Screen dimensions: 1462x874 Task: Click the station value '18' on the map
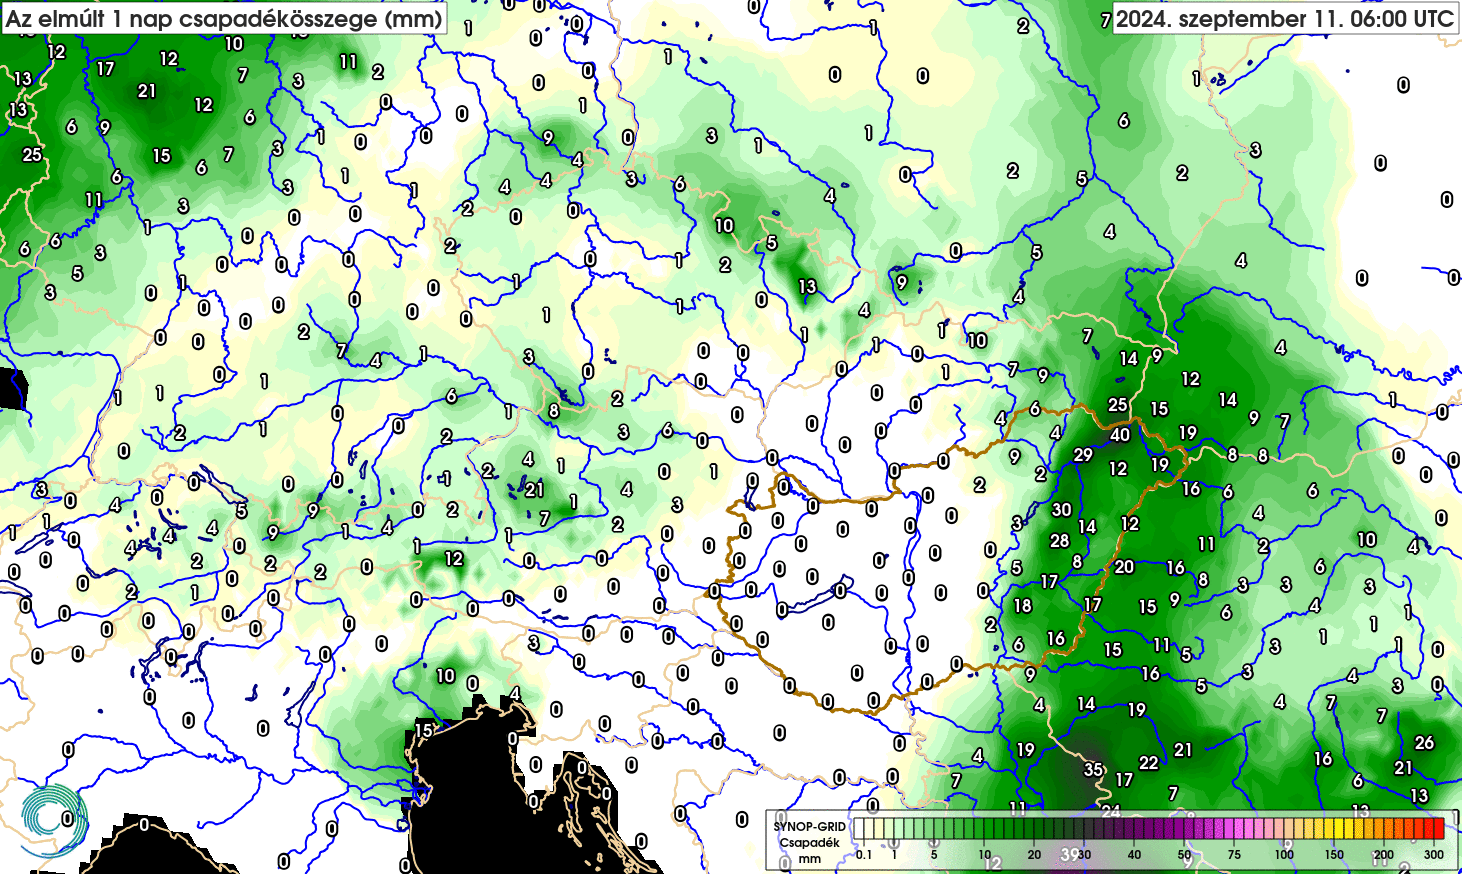1022,605
